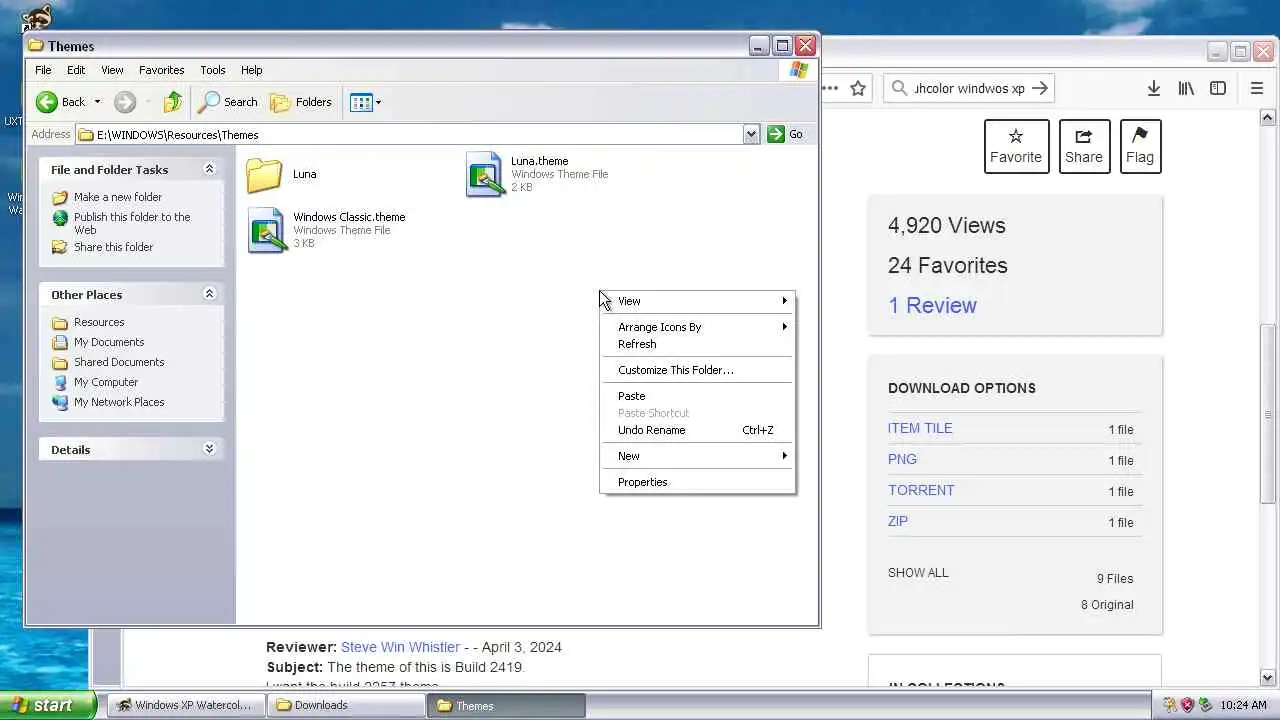Click SHOW ALL download options
1280x720 pixels.
[918, 573]
